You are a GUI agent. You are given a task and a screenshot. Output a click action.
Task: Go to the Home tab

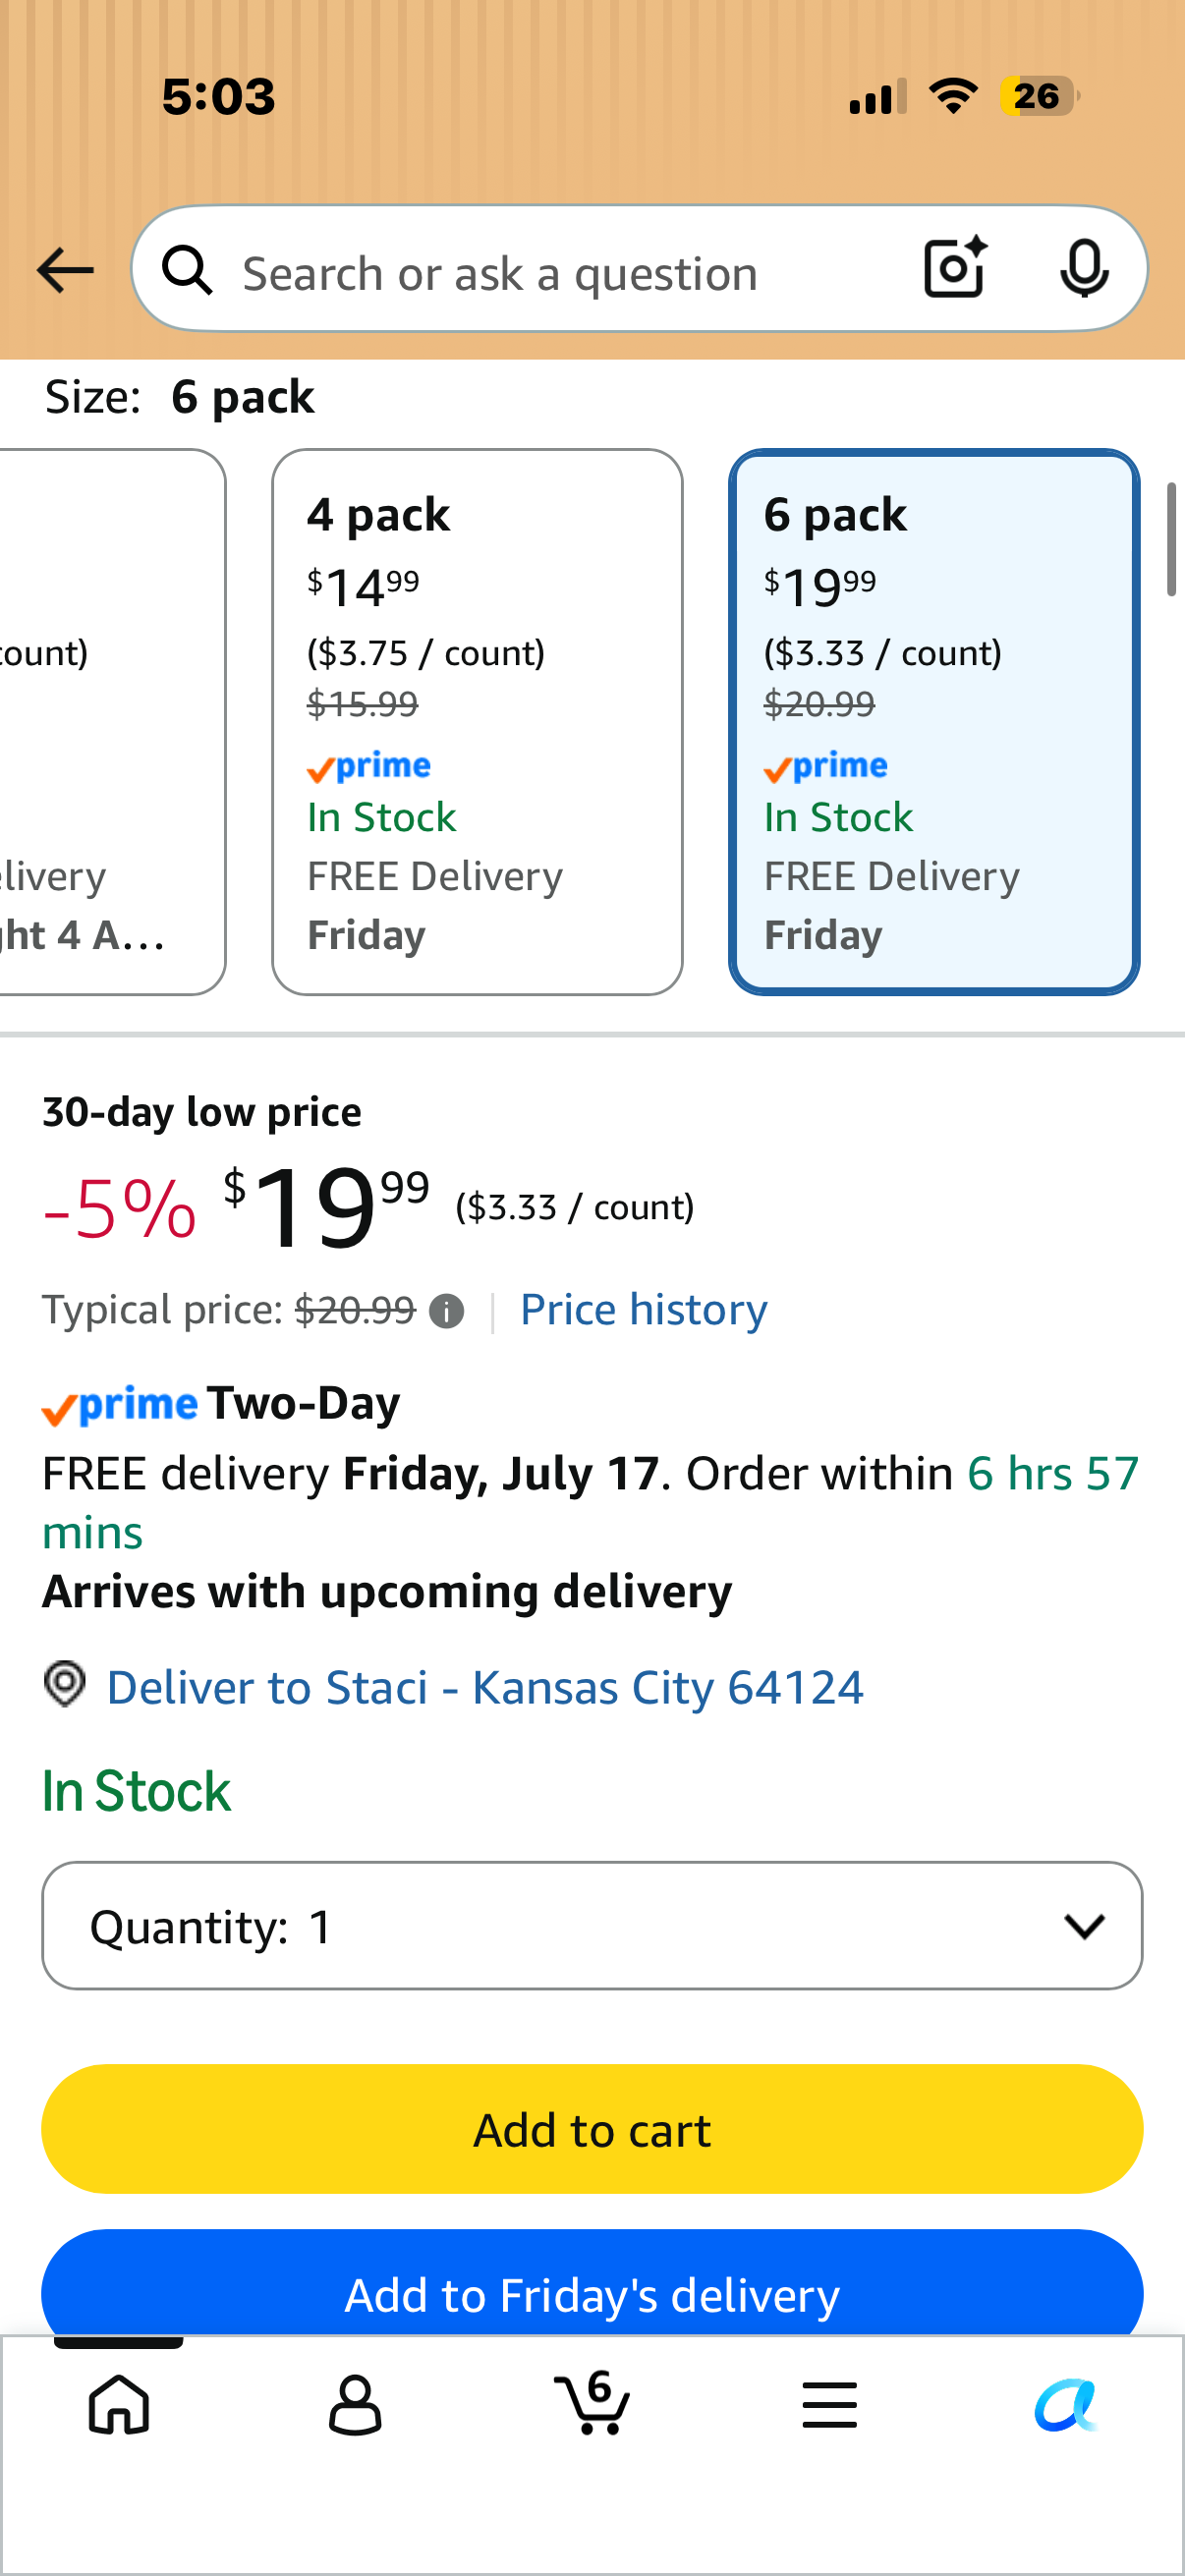119,2404
